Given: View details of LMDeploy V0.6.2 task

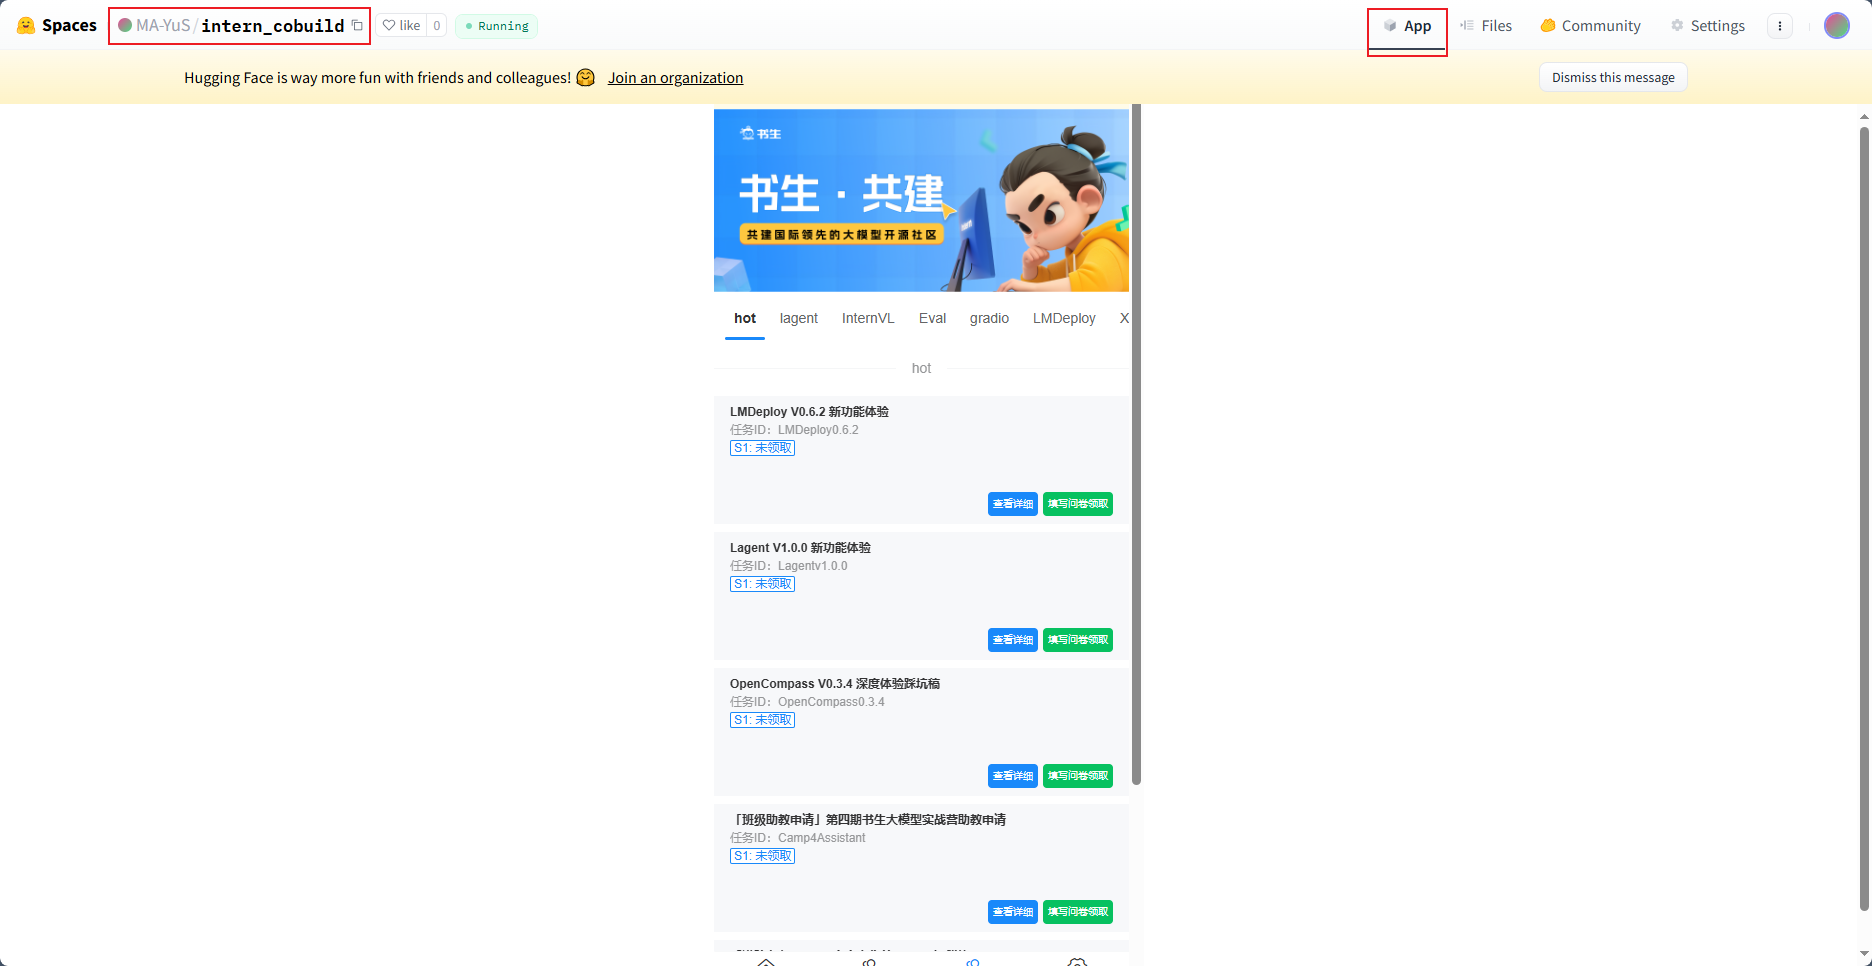Looking at the screenshot, I should coord(1013,504).
